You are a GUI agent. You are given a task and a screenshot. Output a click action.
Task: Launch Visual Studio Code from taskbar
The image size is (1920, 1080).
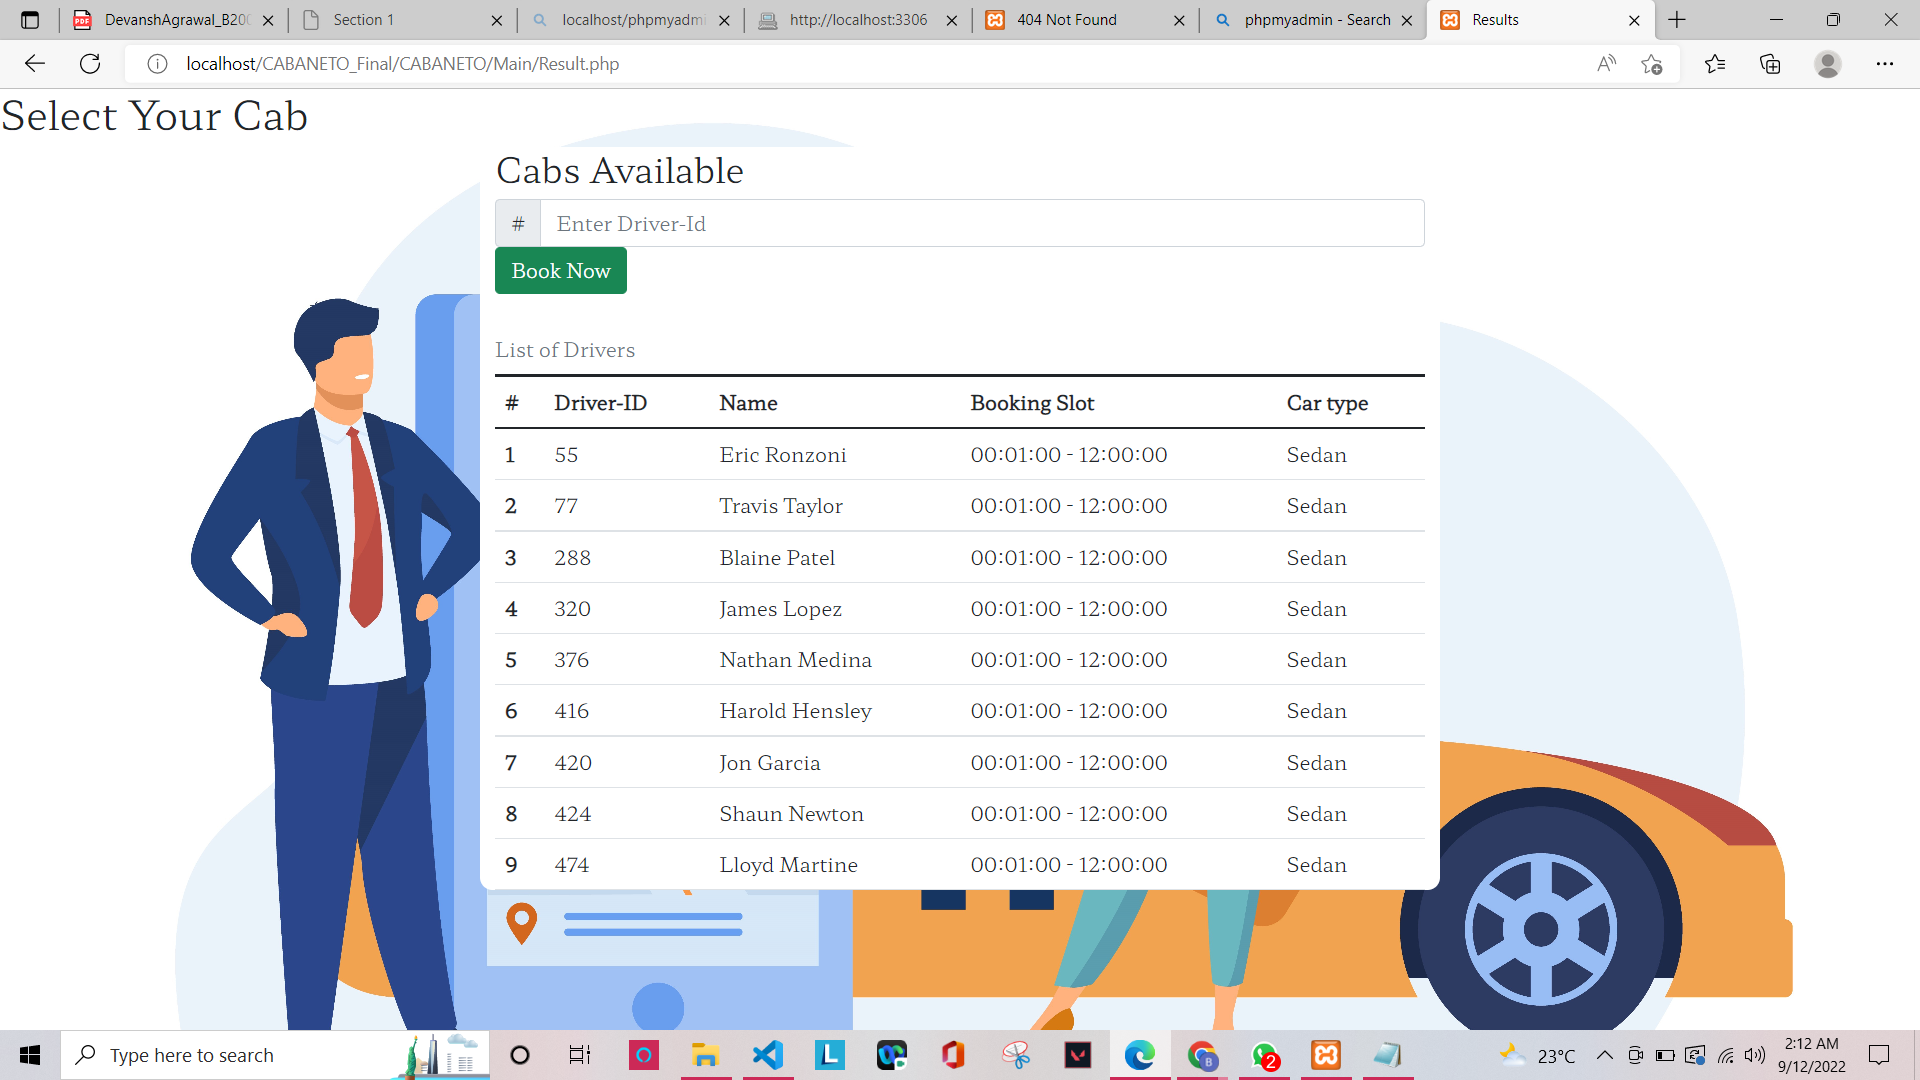point(767,1055)
